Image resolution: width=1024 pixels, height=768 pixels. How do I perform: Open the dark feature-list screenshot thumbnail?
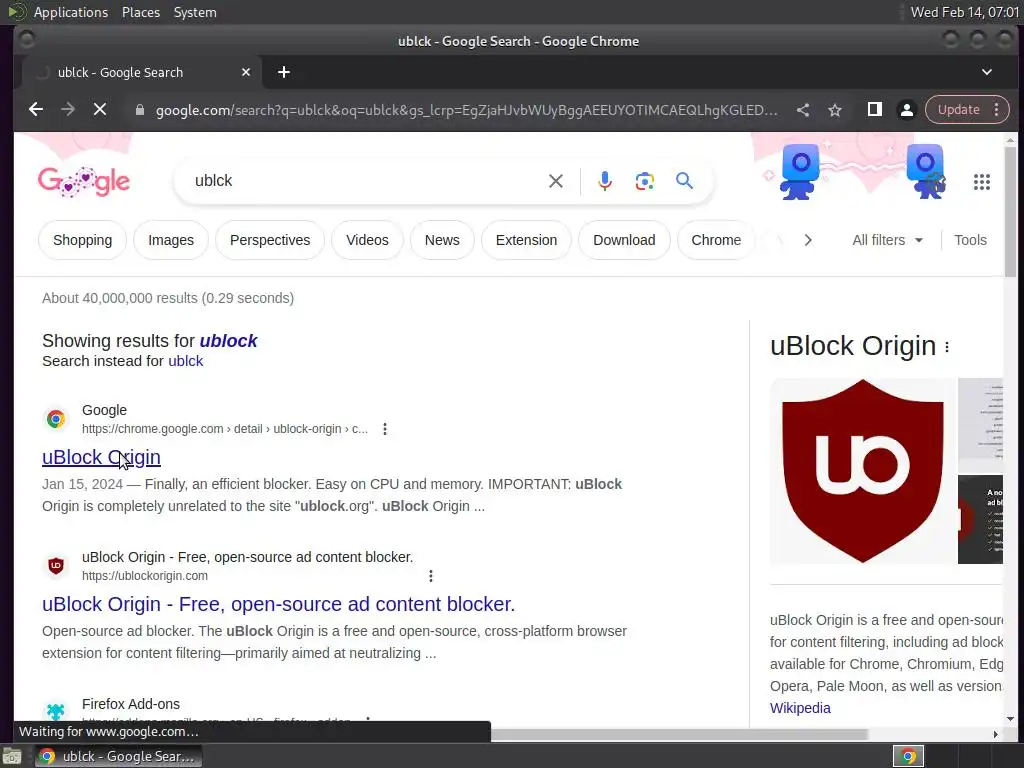tap(980, 519)
